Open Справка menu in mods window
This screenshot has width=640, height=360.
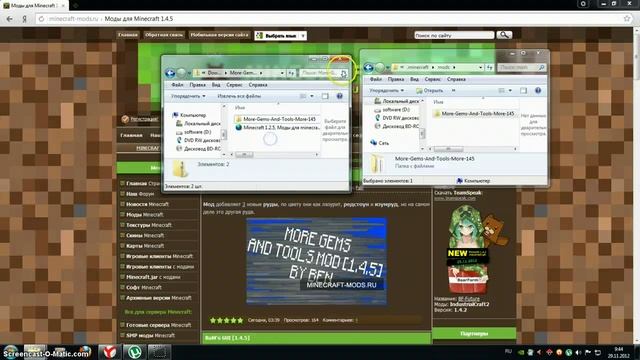[456, 79]
